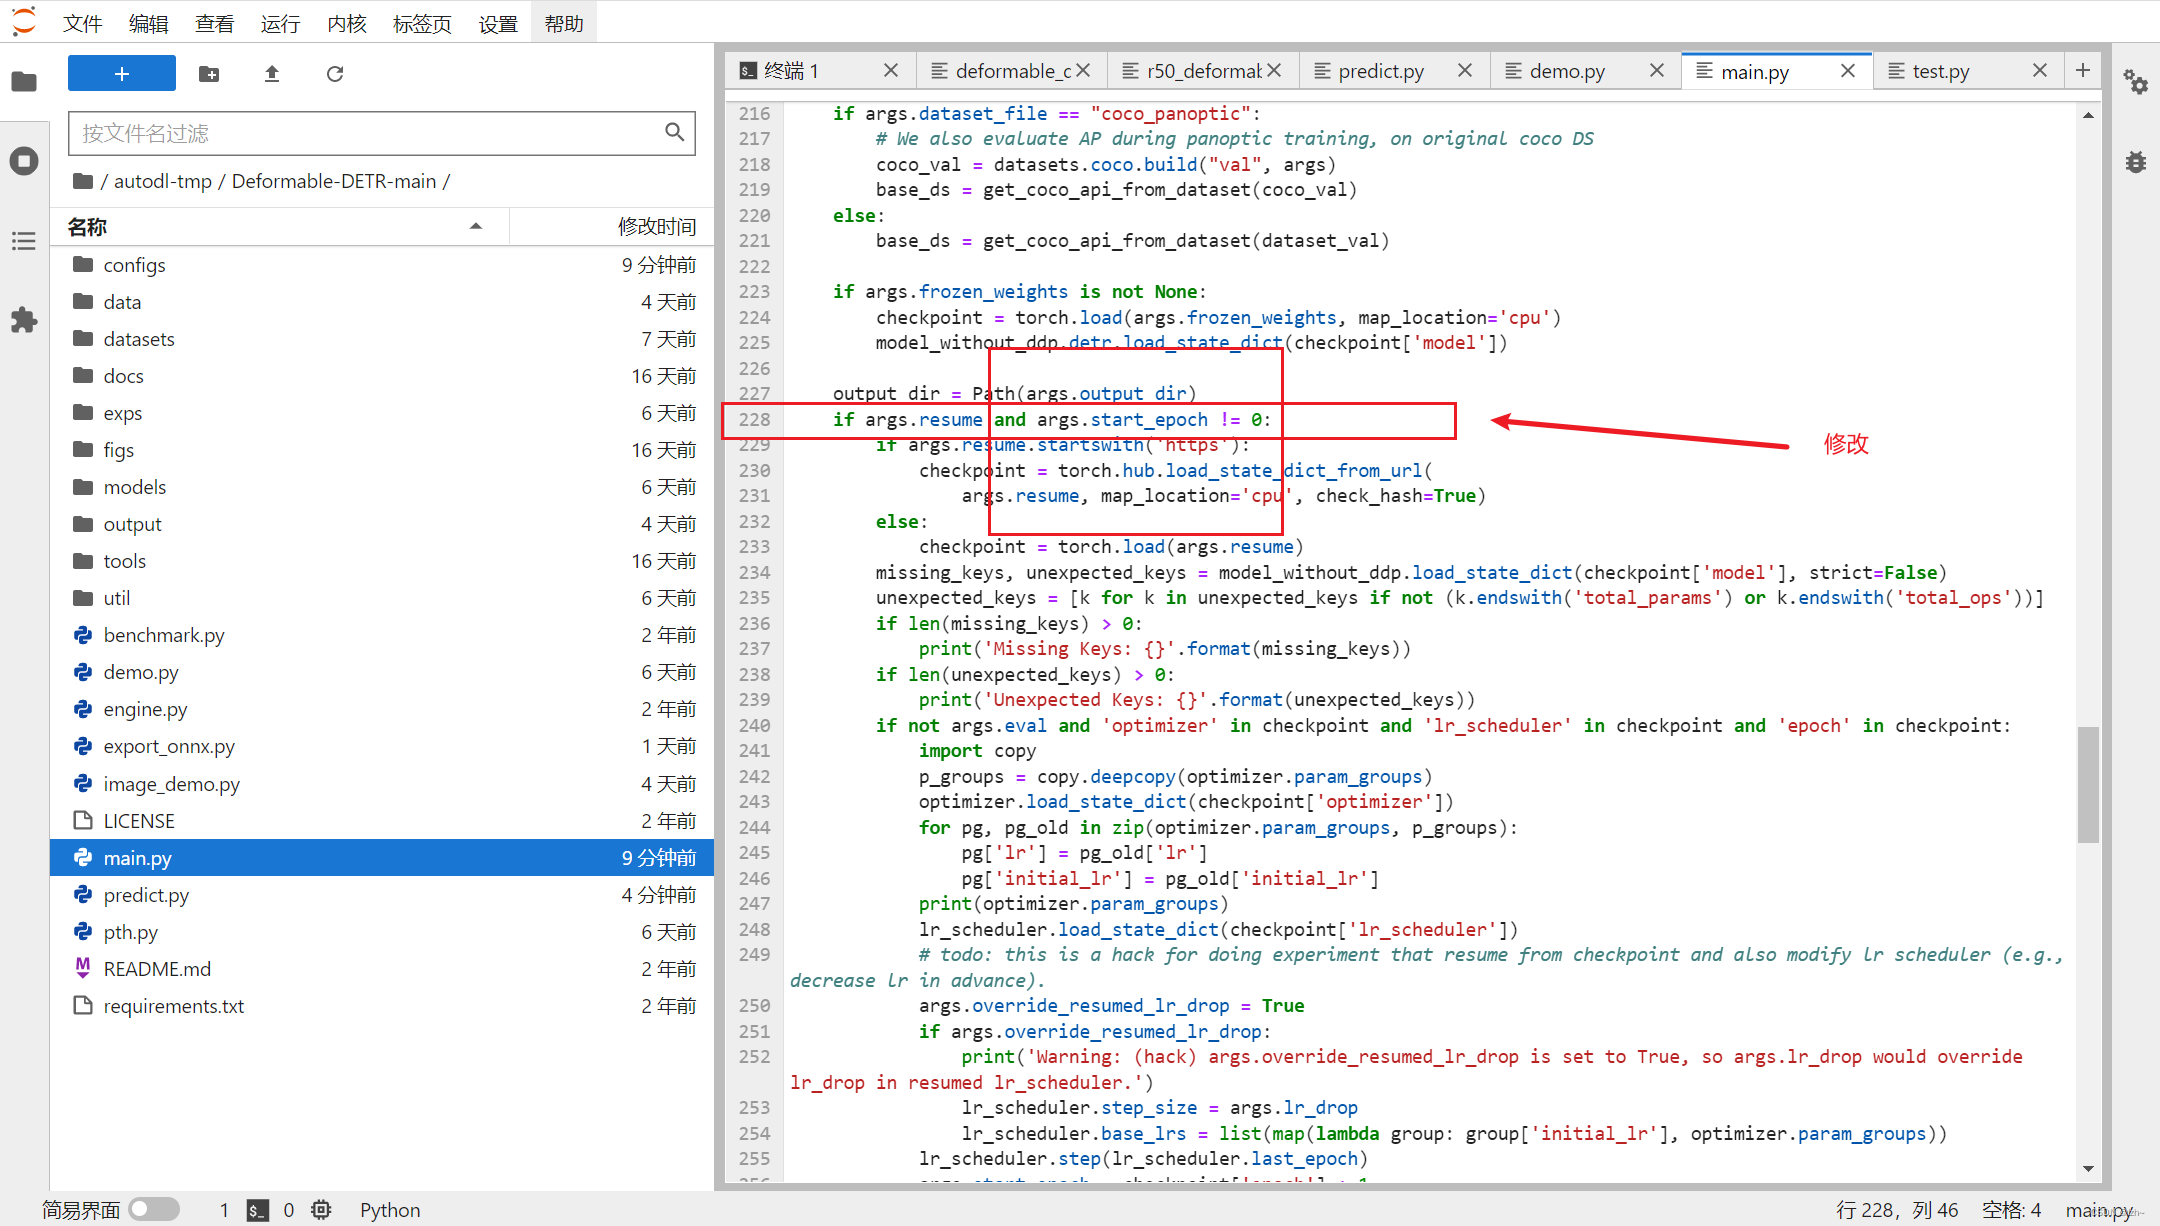Viewport: 2160px width, 1226px height.
Task: Select the util folder
Action: (384, 598)
